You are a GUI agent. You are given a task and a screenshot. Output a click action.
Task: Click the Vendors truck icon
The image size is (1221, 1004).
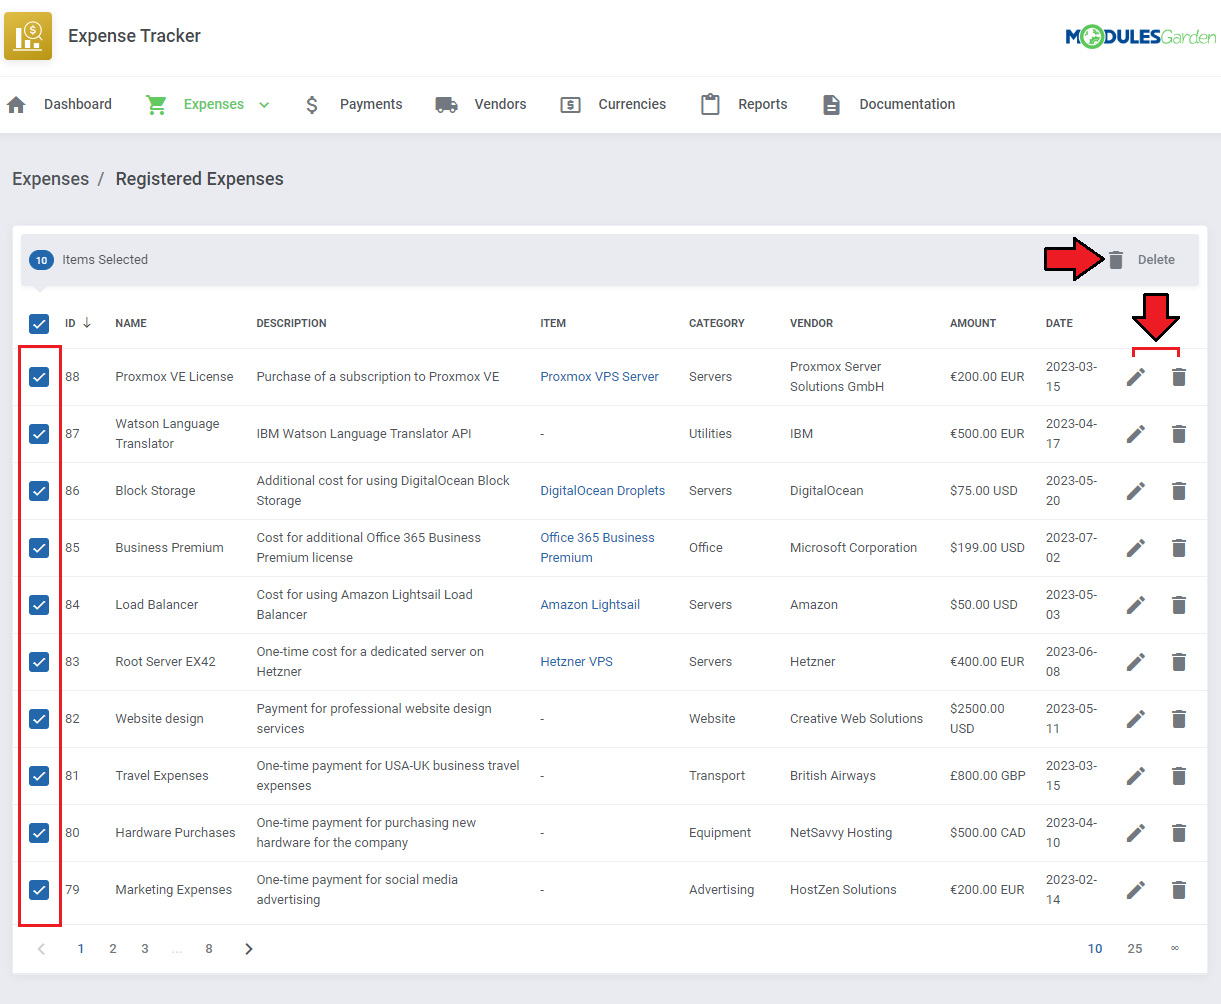[x=447, y=105]
